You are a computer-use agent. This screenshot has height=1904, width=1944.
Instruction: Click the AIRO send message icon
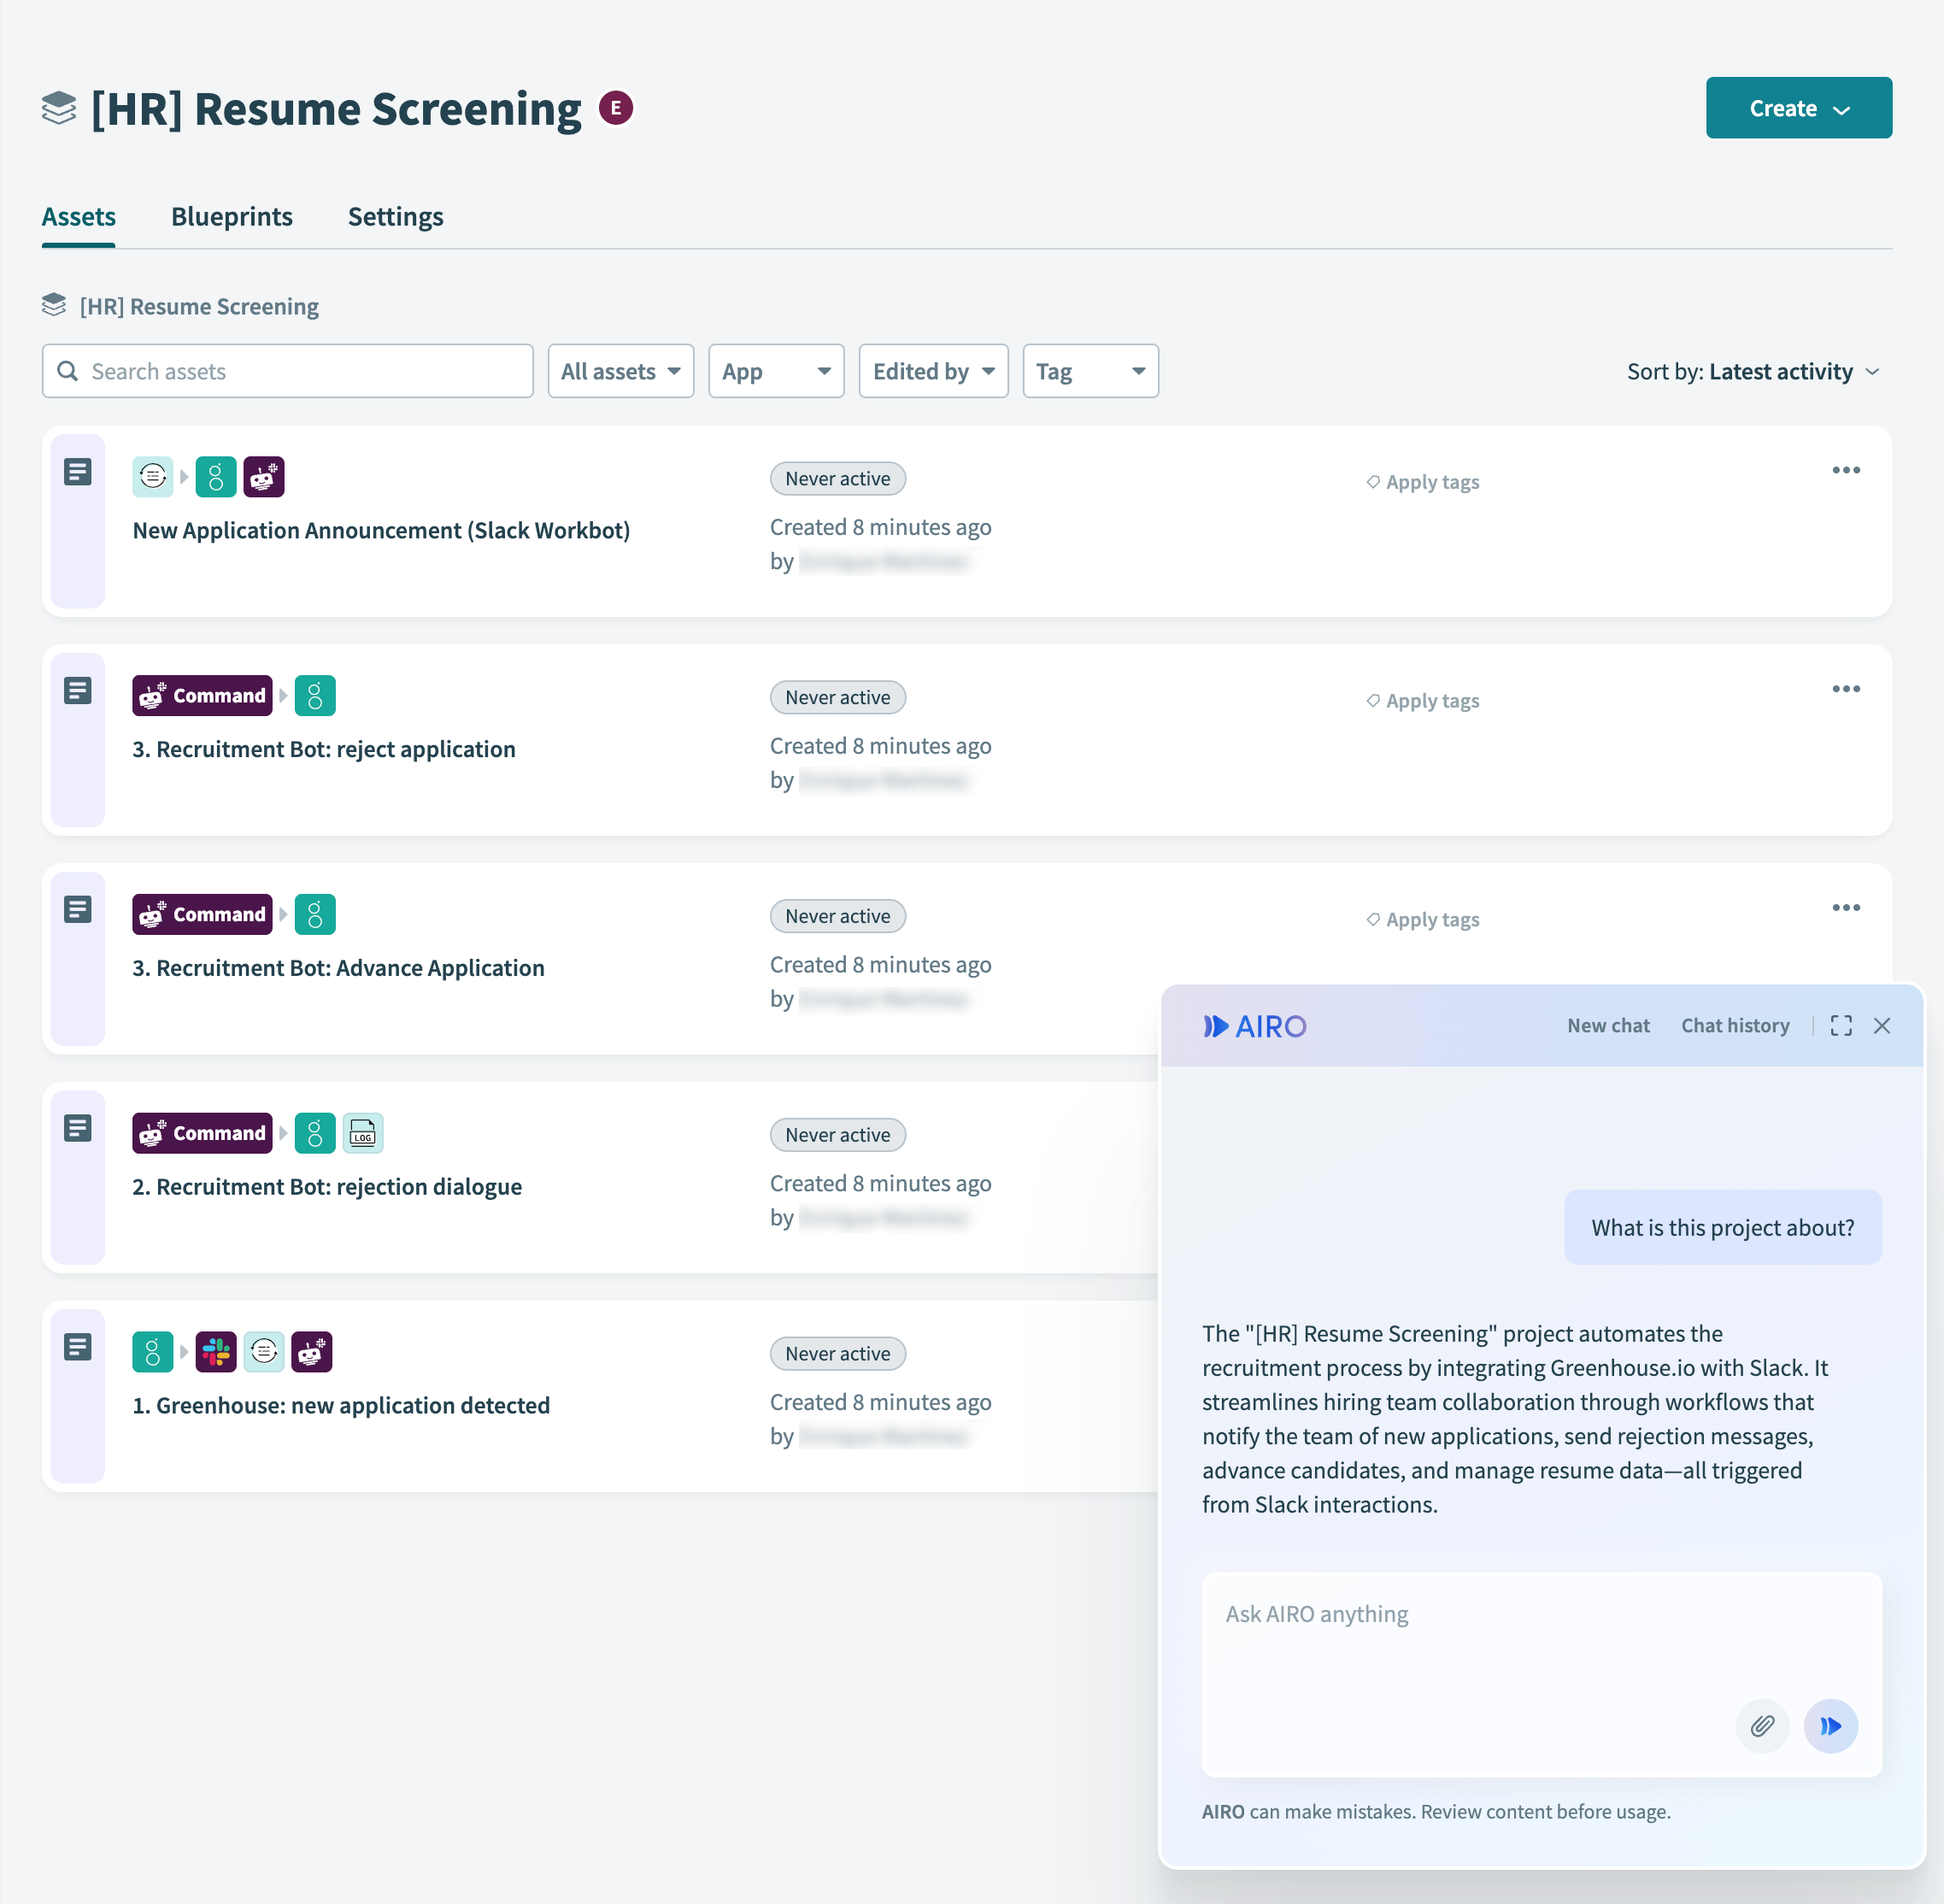click(x=1830, y=1726)
